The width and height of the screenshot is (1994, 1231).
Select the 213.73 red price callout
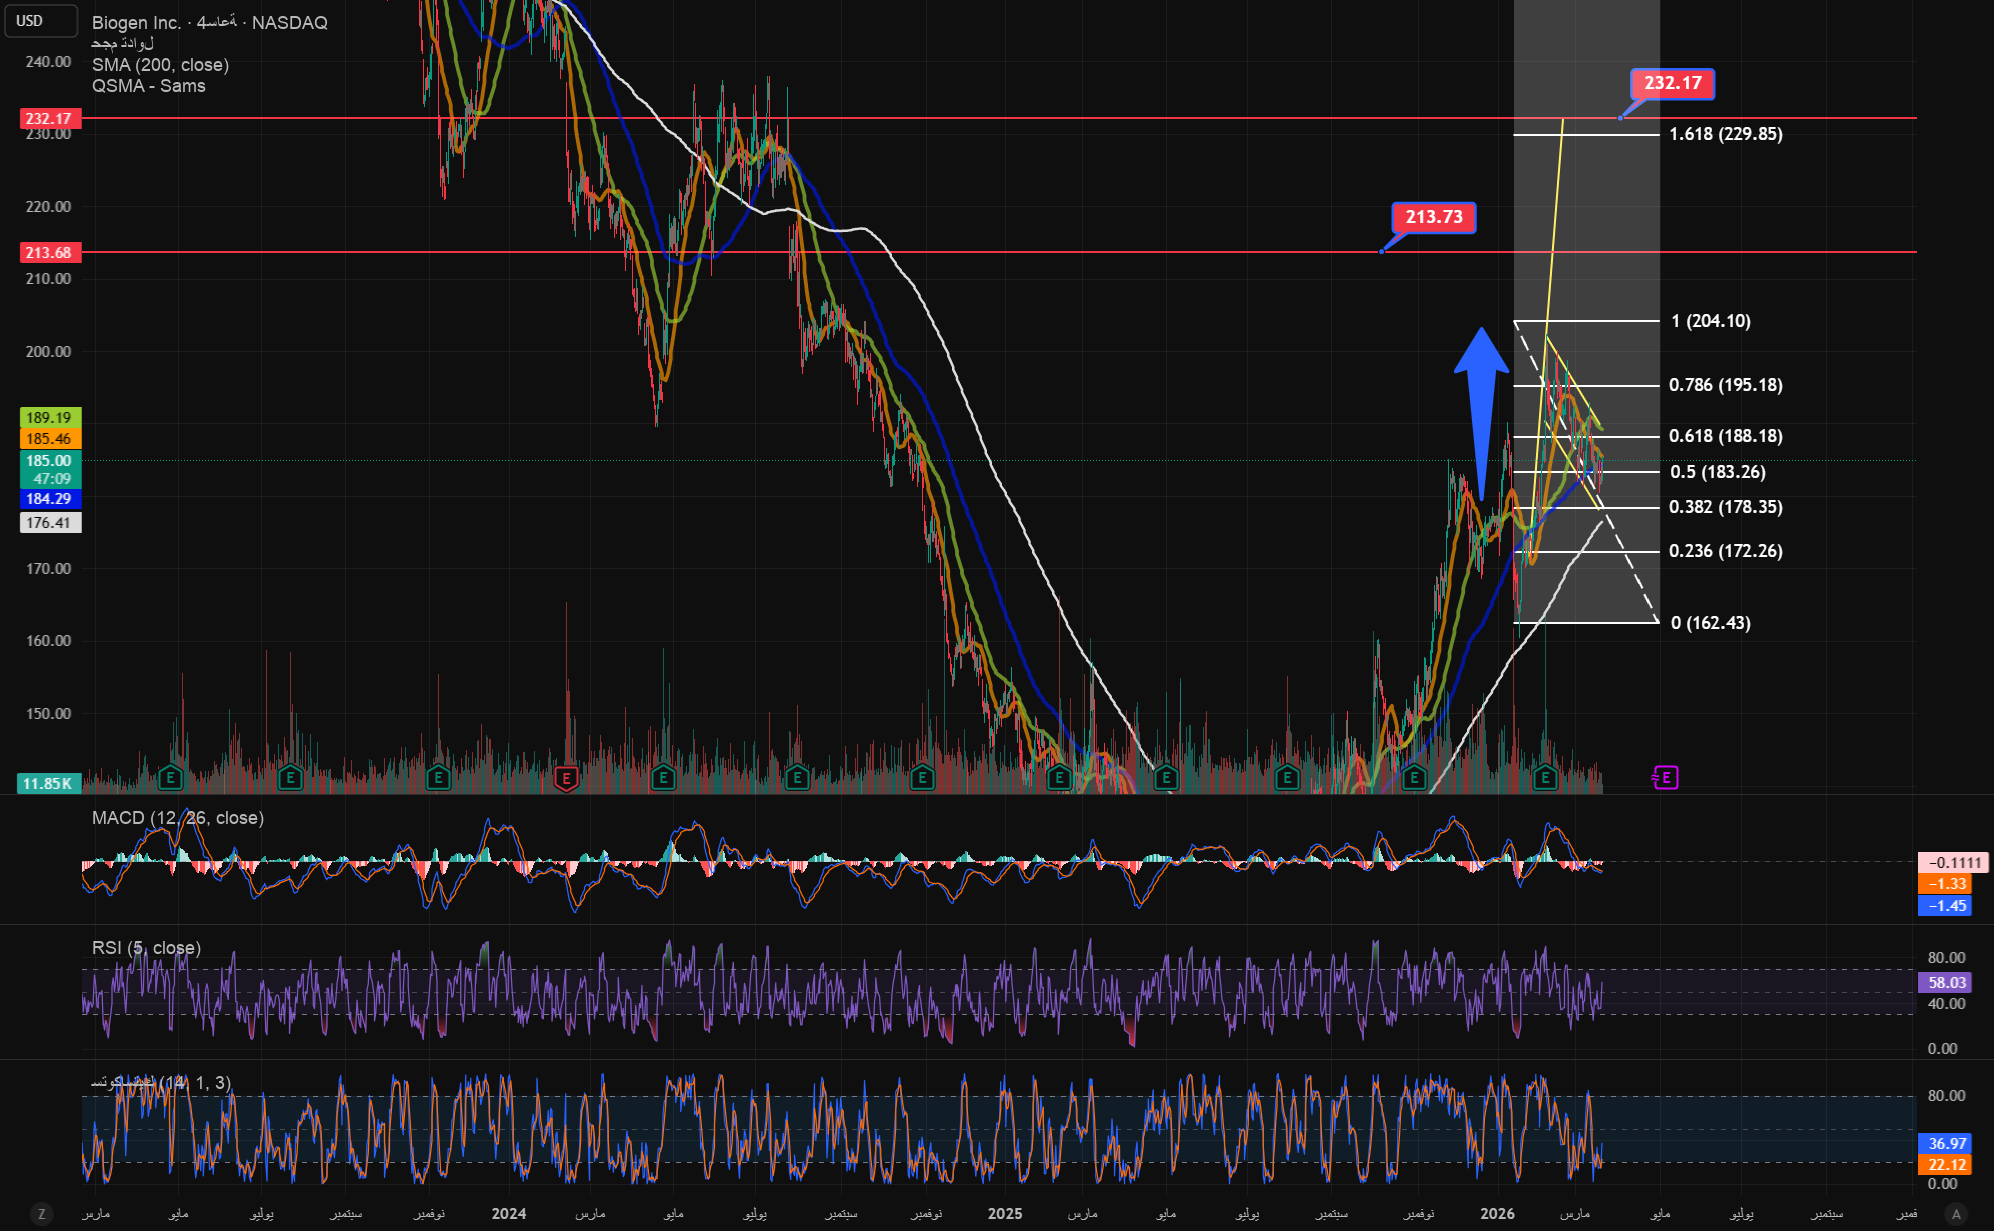coord(1433,217)
